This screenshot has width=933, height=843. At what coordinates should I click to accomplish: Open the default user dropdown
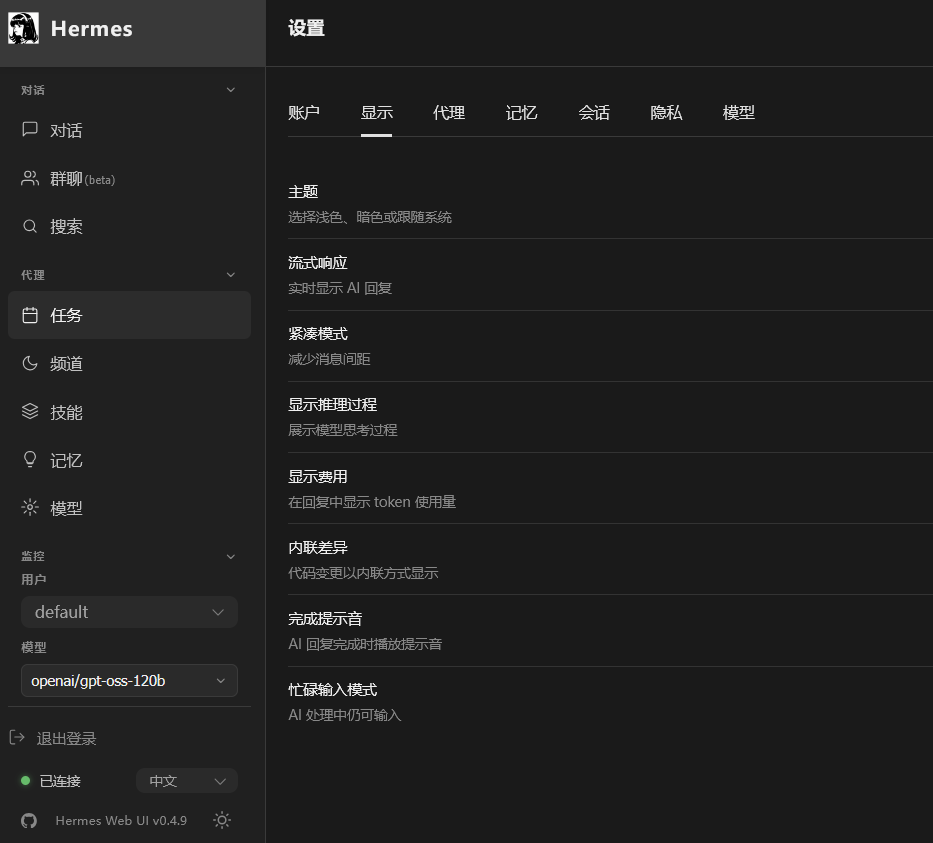click(x=129, y=611)
